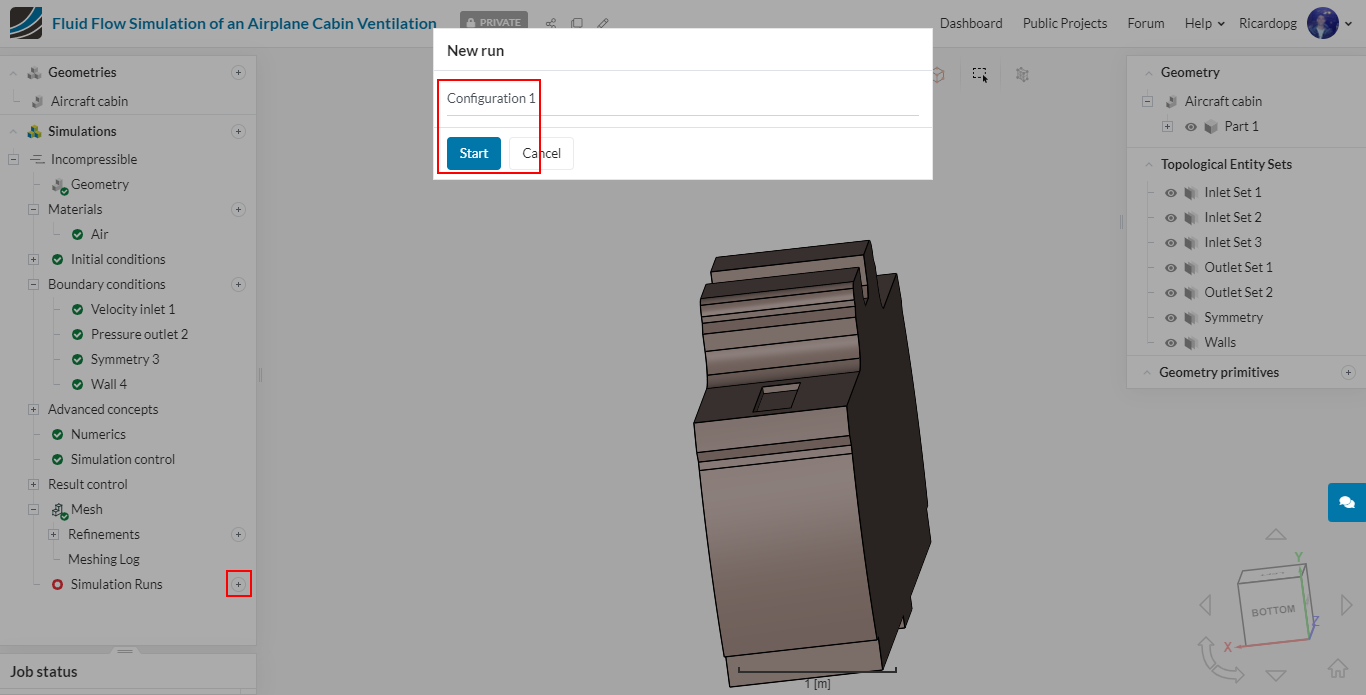Rotate view down with the bottom arrow
This screenshot has width=1366, height=695.
tap(1275, 675)
